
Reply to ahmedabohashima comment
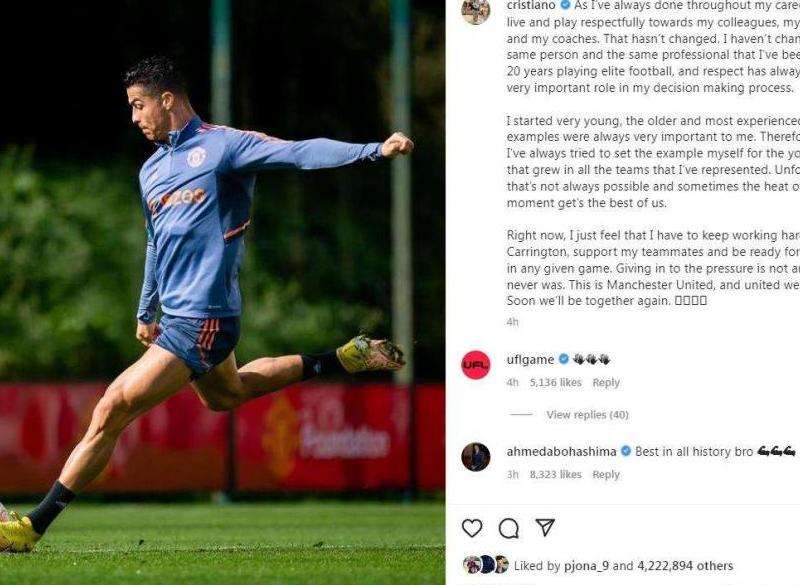pos(606,474)
